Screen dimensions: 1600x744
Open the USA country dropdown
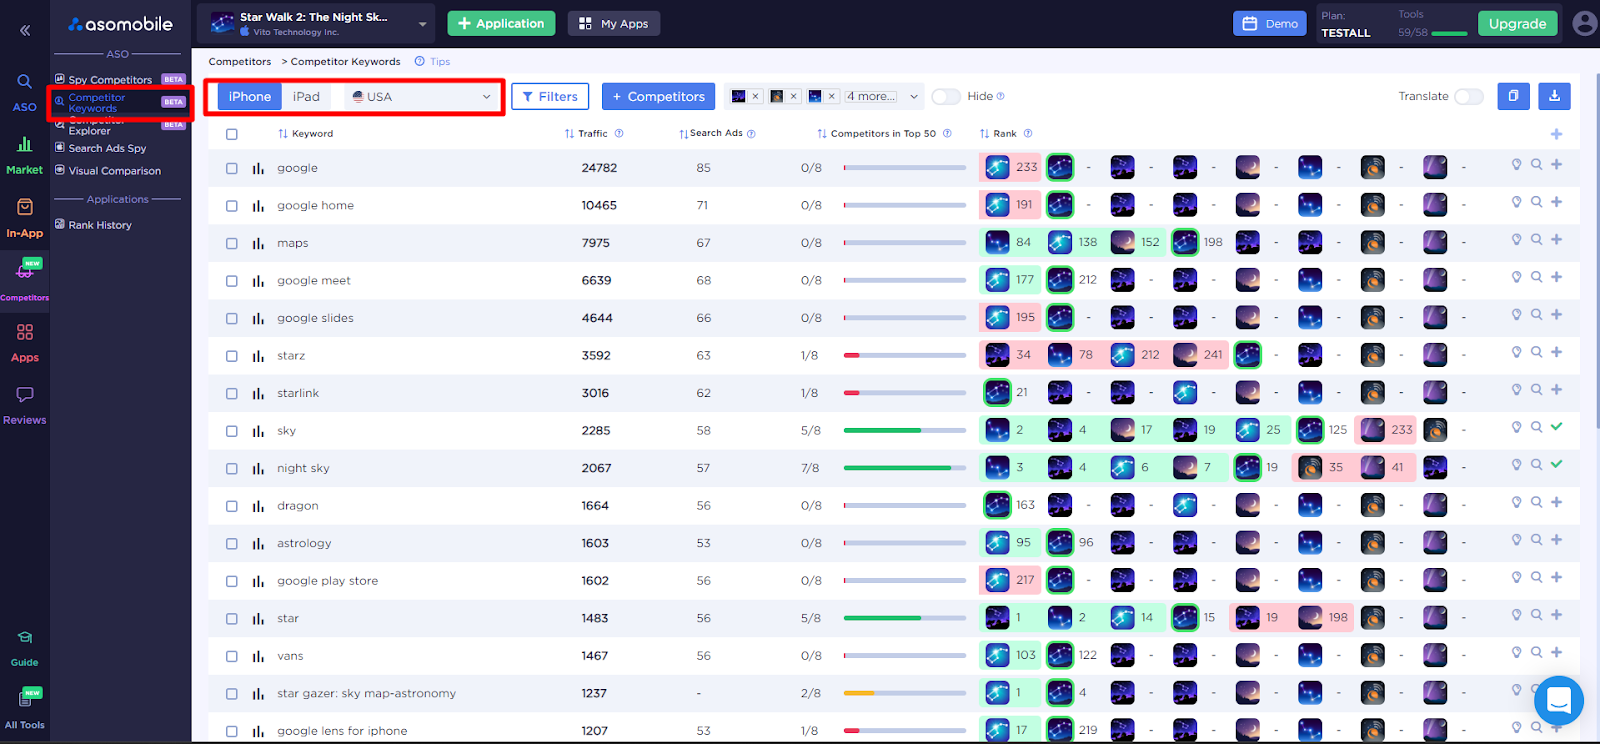421,97
